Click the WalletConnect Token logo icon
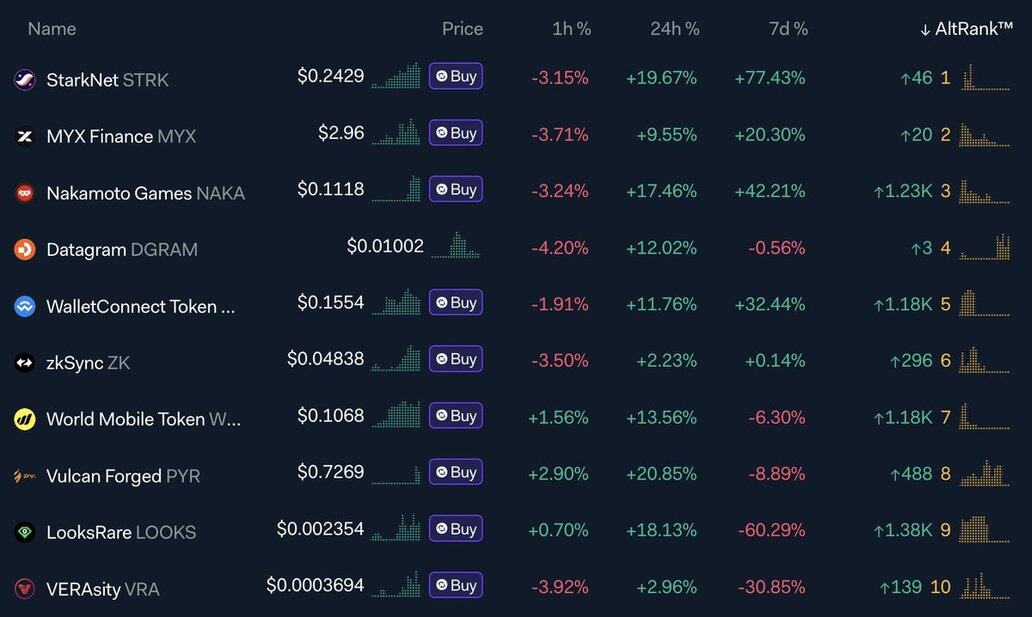 [25, 306]
